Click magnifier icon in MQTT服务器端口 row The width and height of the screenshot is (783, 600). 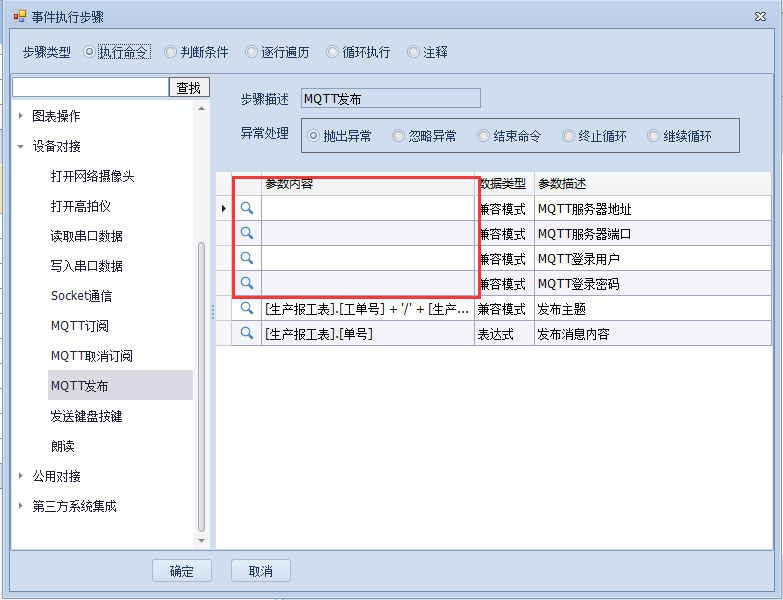(x=246, y=233)
